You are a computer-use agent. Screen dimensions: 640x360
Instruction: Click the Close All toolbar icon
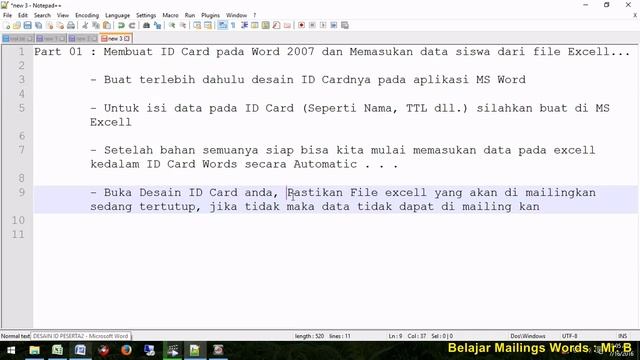[60, 25]
